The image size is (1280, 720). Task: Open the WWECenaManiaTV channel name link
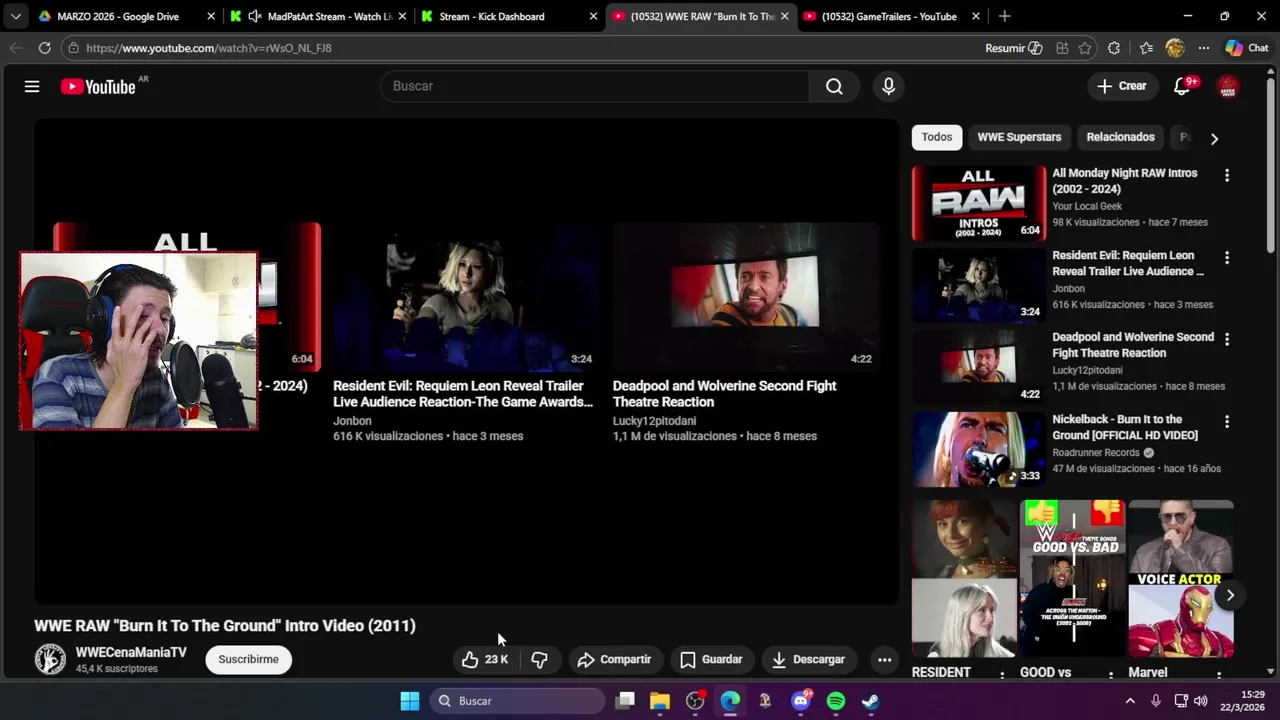(131, 652)
